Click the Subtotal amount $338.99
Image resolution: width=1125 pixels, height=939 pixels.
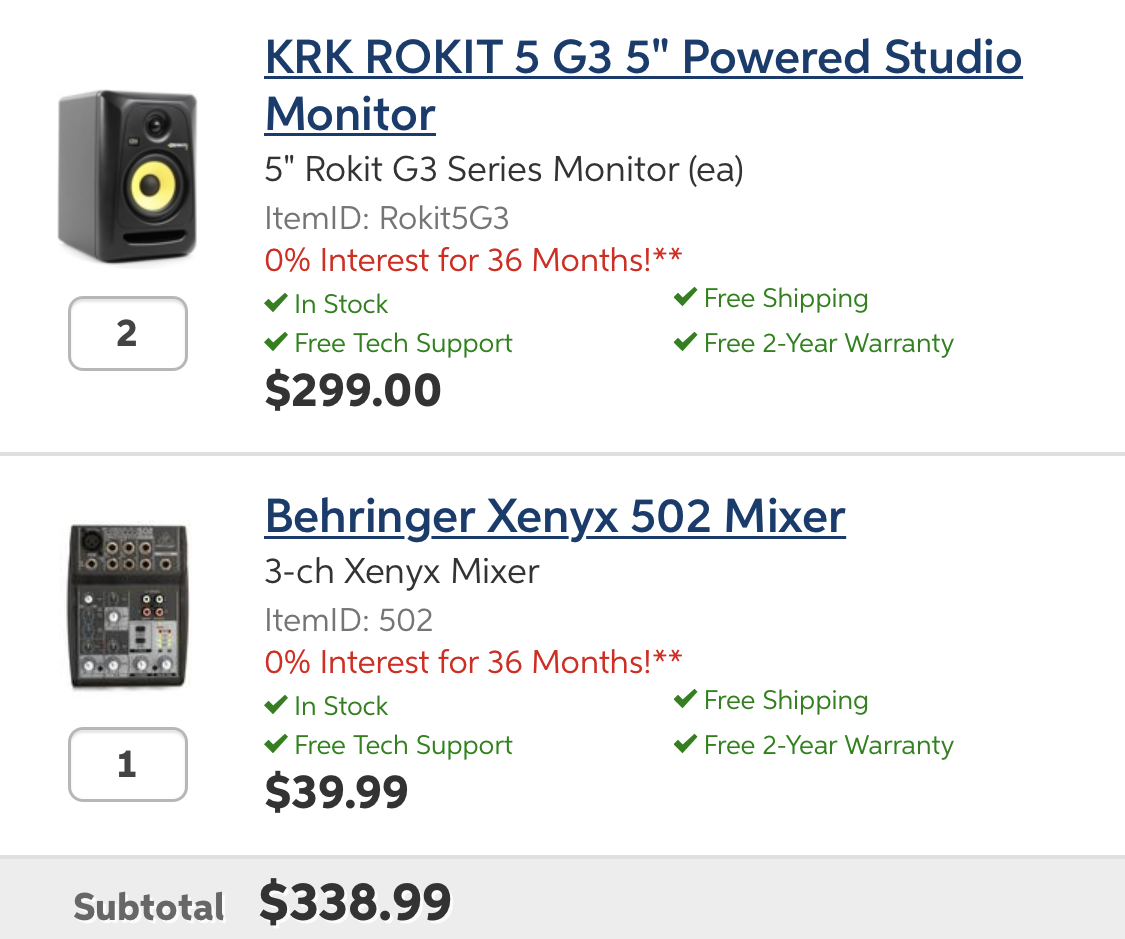pyautogui.click(x=355, y=903)
